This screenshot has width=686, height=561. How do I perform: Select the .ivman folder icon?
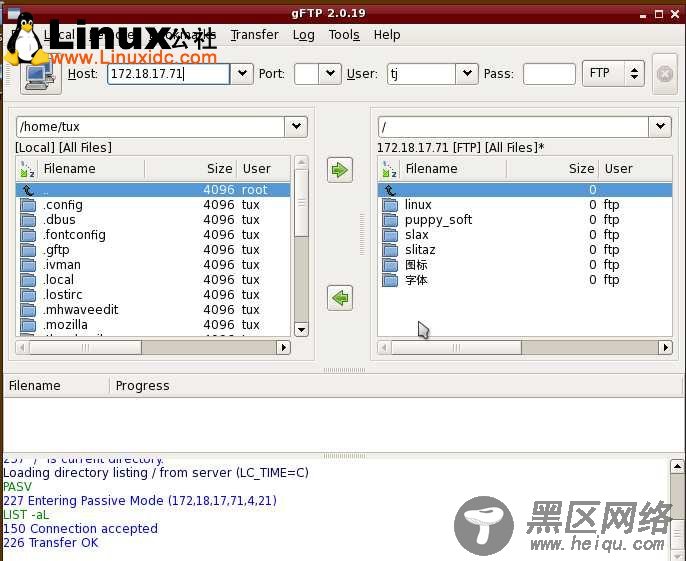coord(28,265)
